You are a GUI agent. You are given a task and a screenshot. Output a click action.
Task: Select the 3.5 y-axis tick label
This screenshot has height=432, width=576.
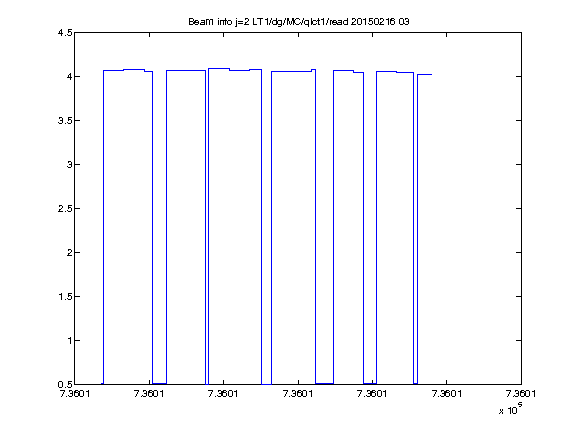click(x=65, y=120)
